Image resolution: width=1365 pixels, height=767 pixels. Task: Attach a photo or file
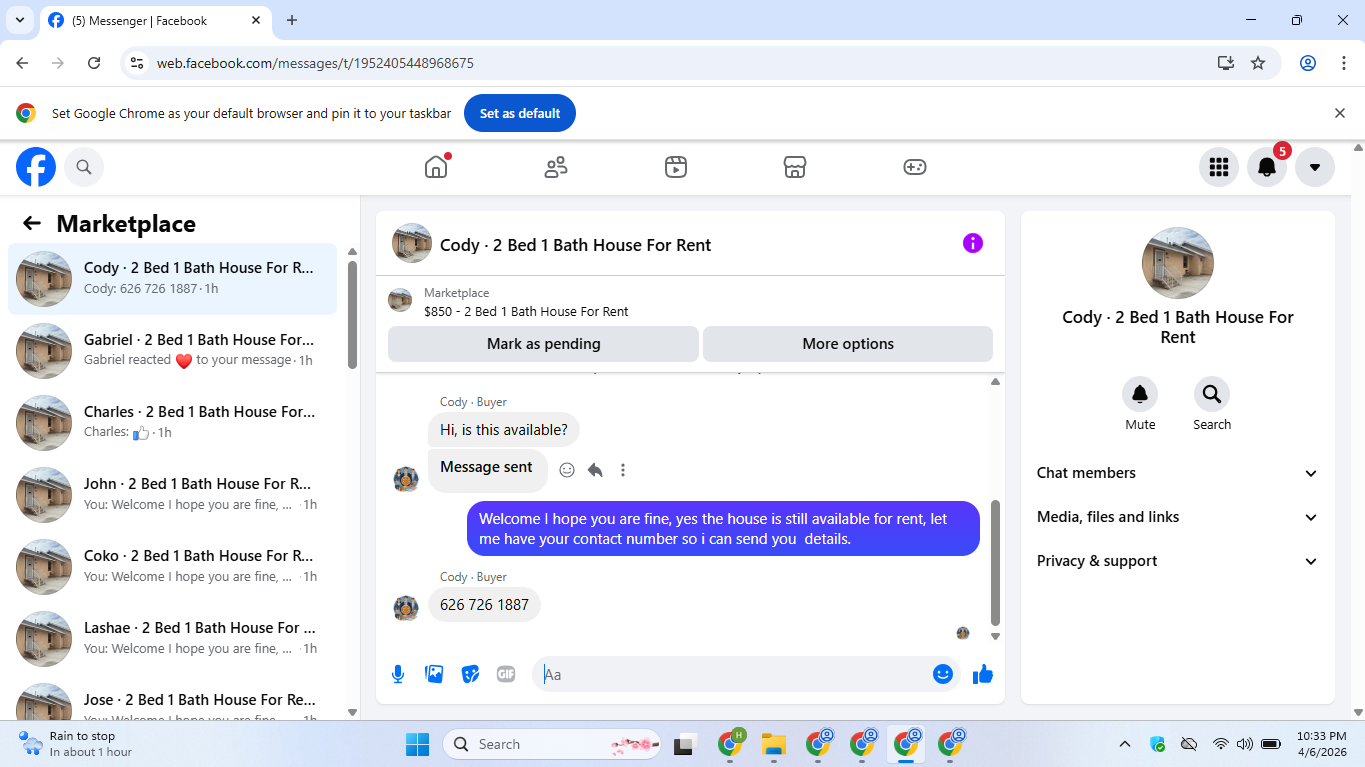point(434,674)
